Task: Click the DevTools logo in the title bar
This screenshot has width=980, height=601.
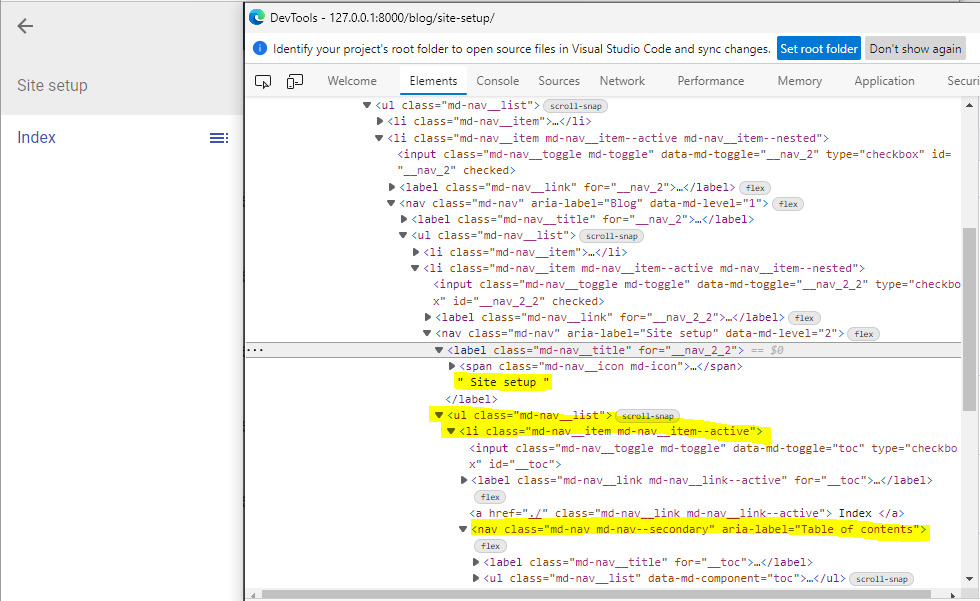Action: (256, 16)
